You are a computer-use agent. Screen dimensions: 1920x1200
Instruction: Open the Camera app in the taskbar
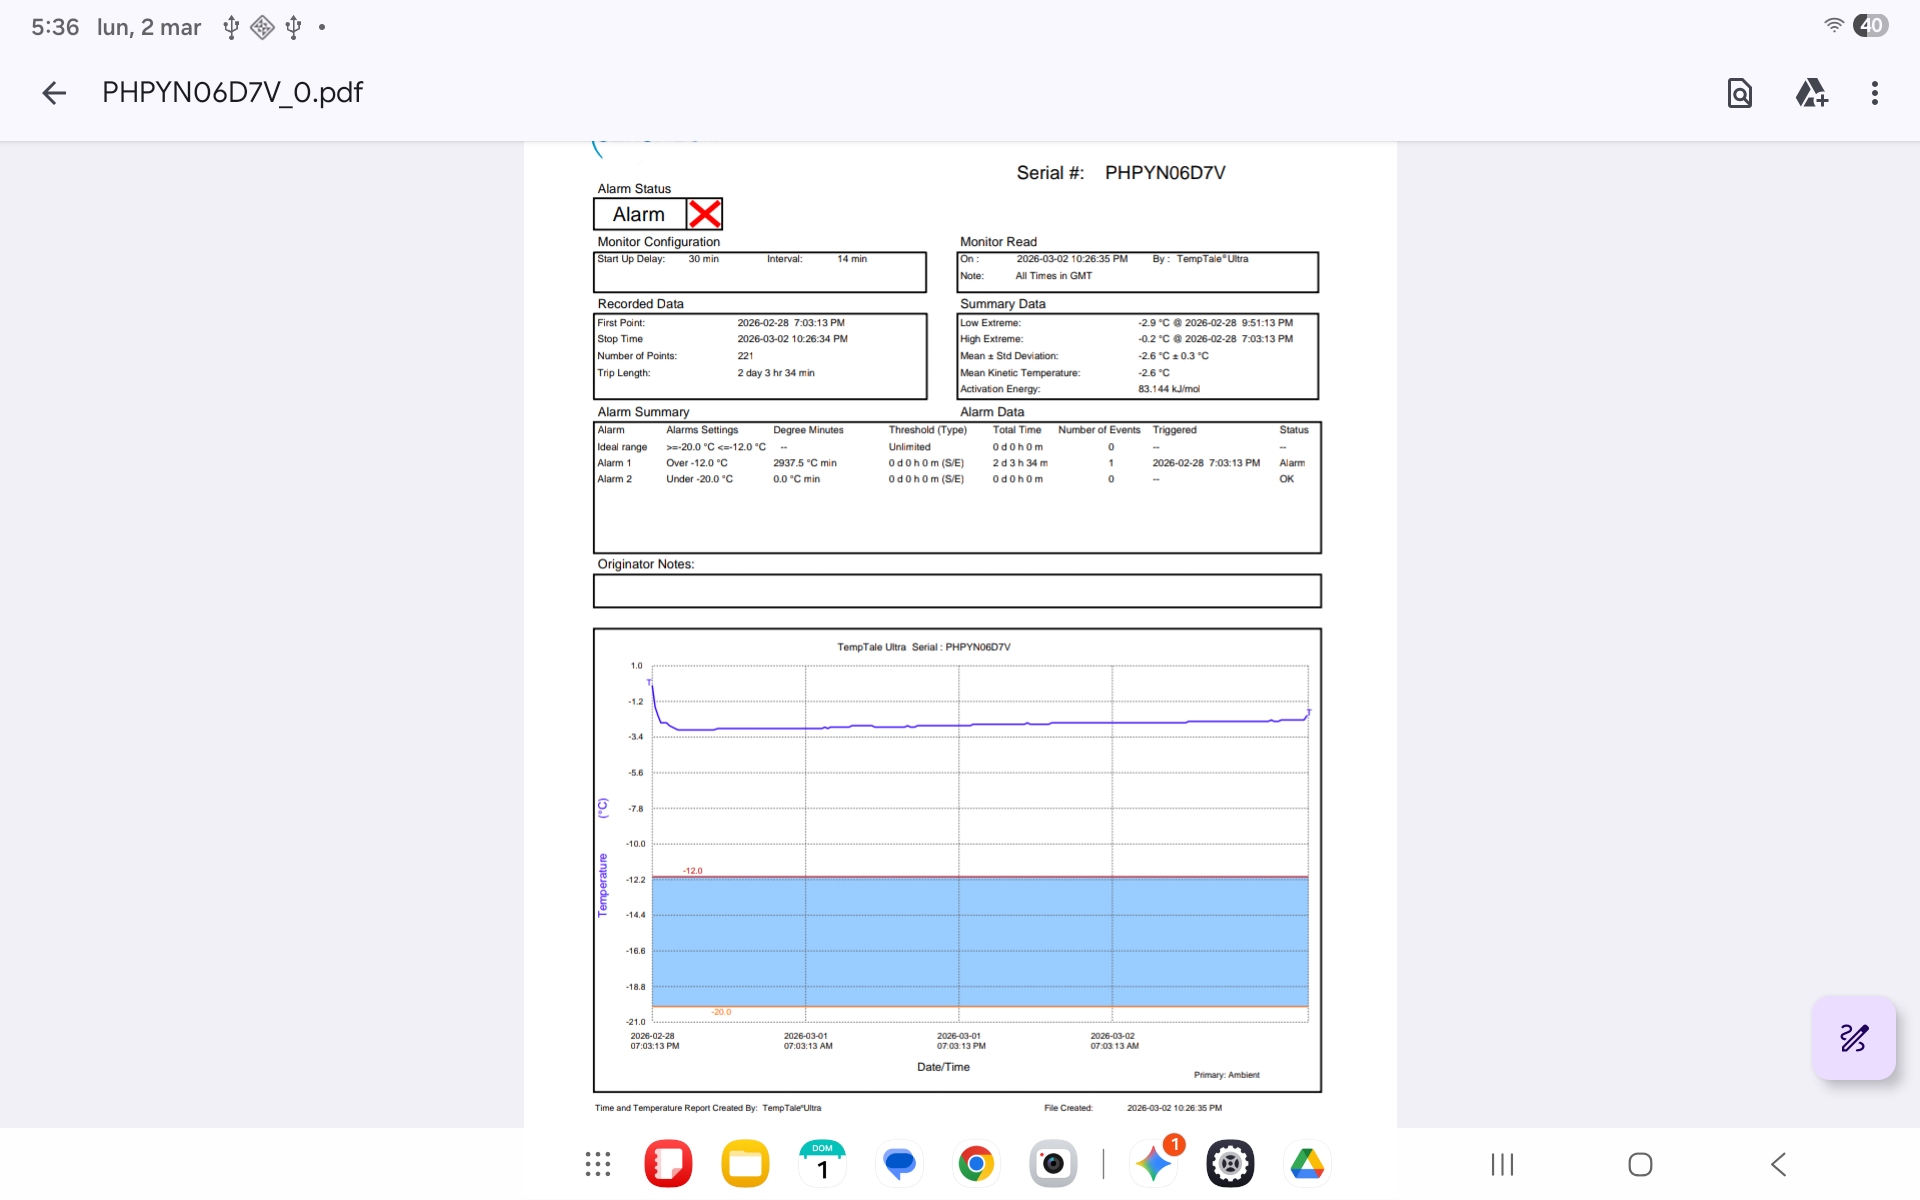1053,1164
